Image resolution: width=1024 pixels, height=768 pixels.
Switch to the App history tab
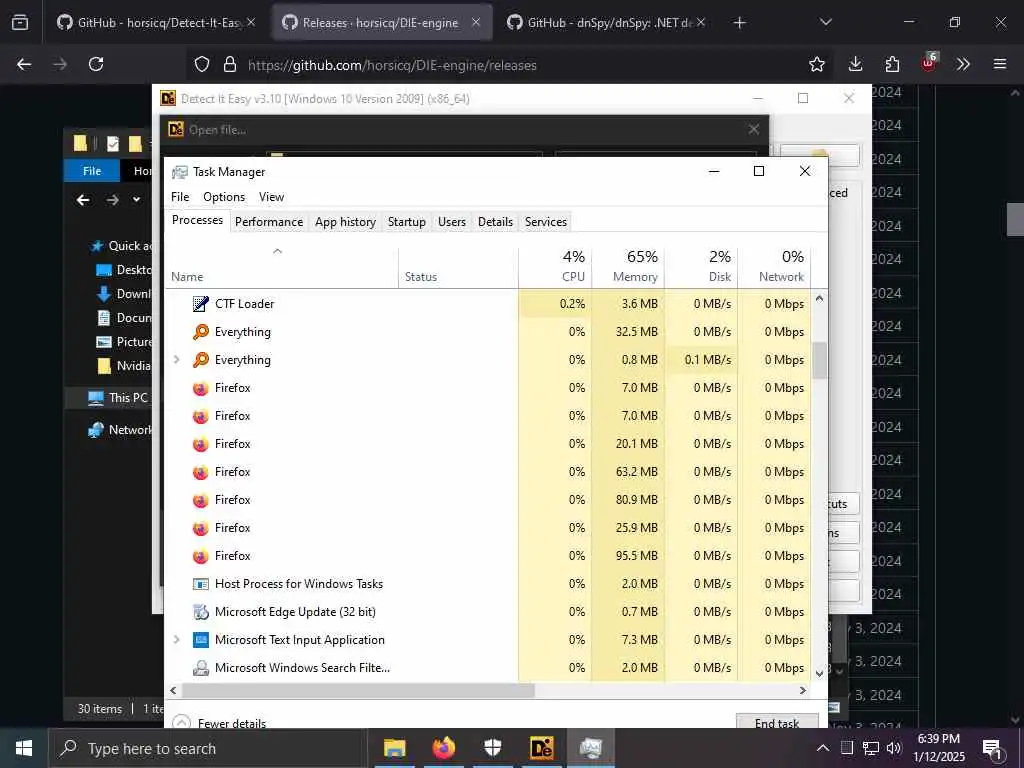[345, 222]
